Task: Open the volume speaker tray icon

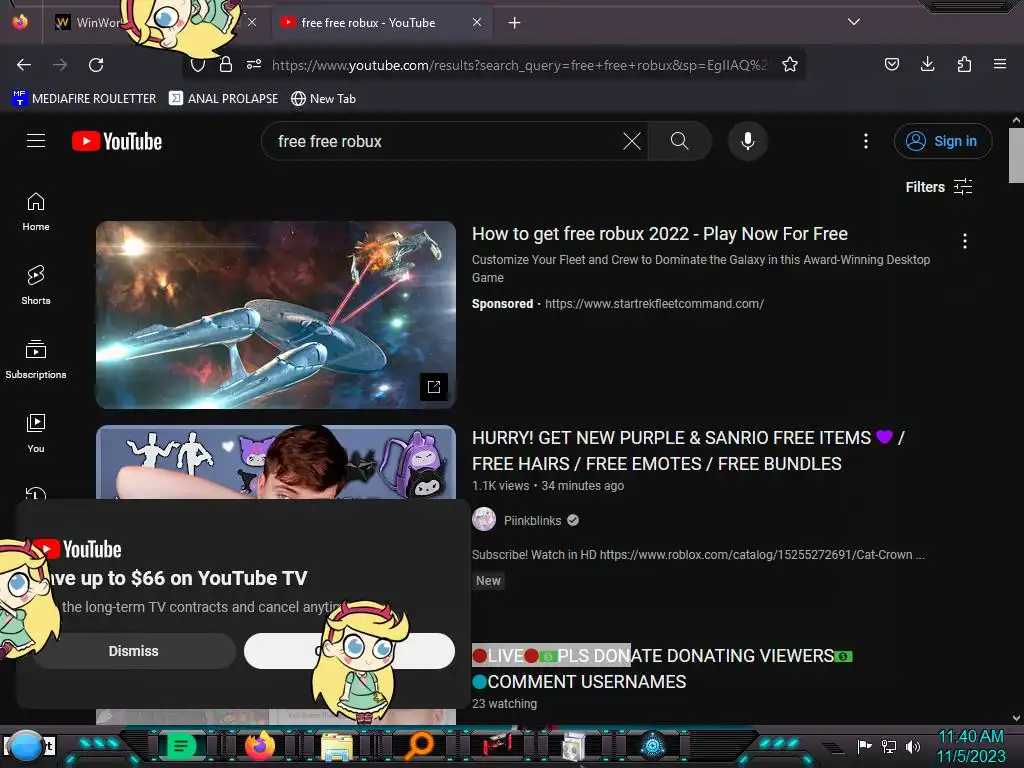Action: 912,746
